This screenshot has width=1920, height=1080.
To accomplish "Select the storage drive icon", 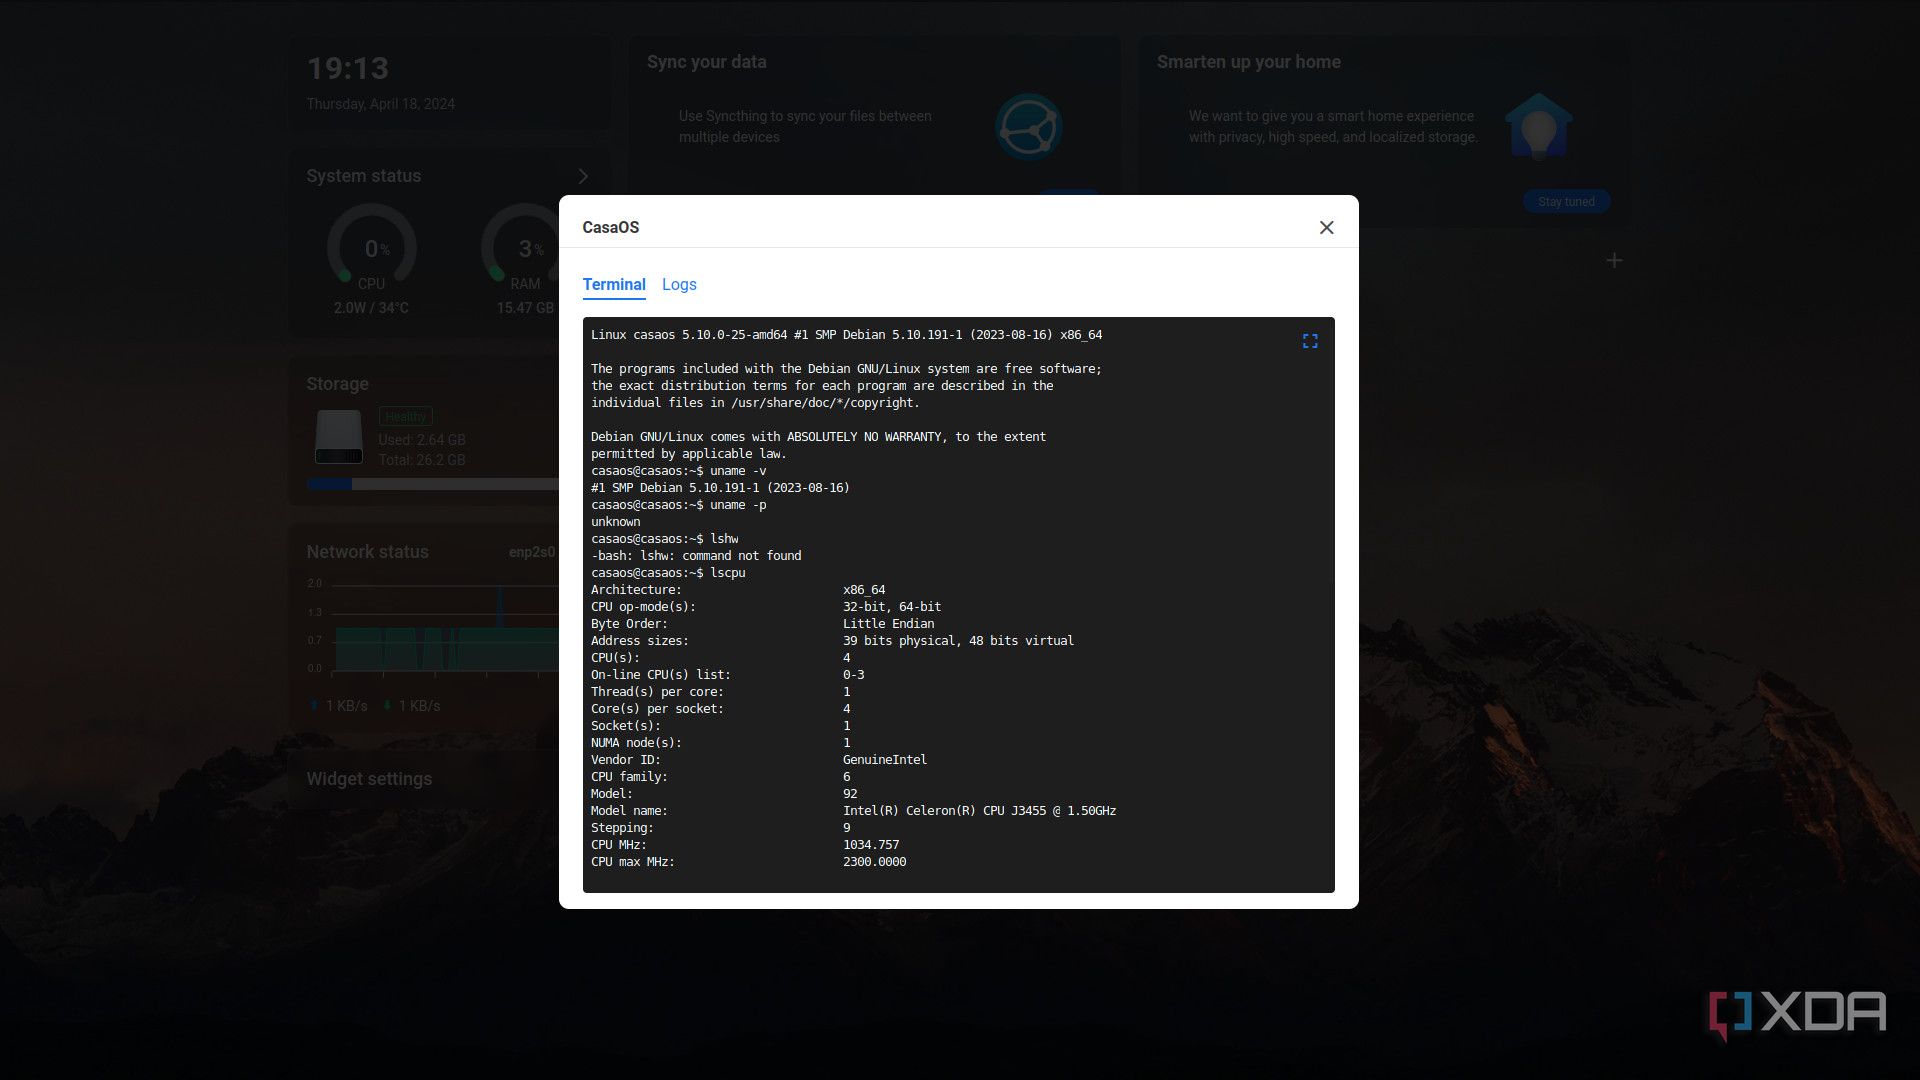I will pos(339,437).
